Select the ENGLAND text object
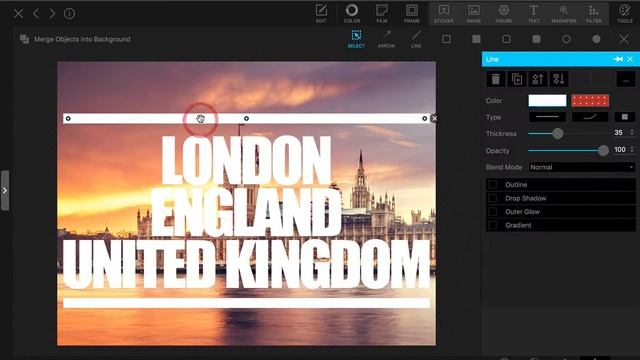640x360 pixels. 246,212
